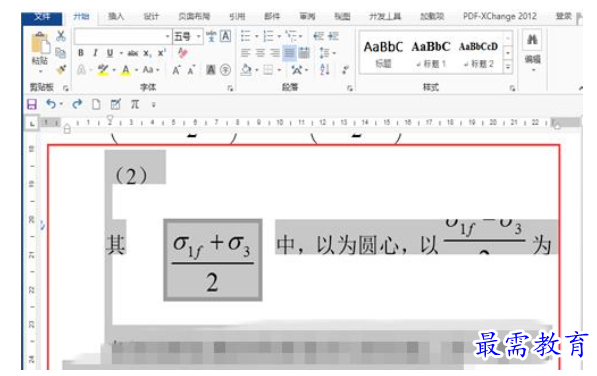Open the 文件 (File) tab
The image size is (597, 376).
(x=42, y=17)
